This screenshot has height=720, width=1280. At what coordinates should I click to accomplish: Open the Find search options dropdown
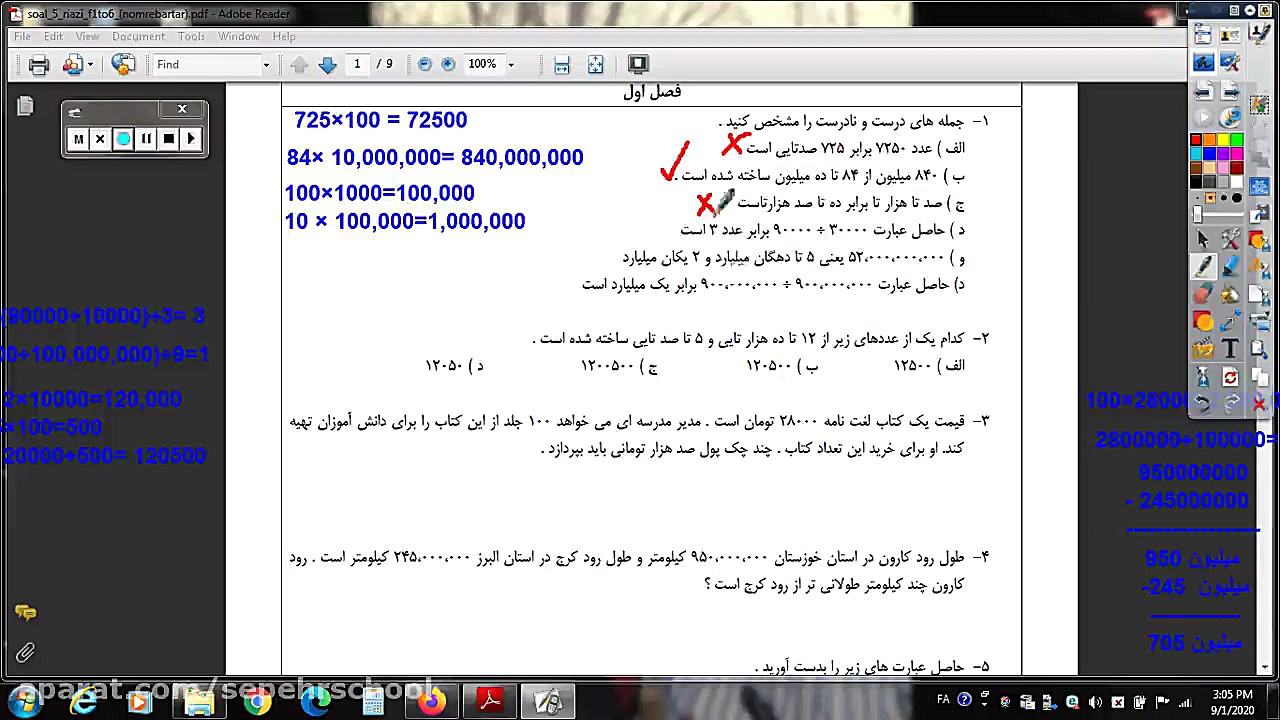coord(266,64)
